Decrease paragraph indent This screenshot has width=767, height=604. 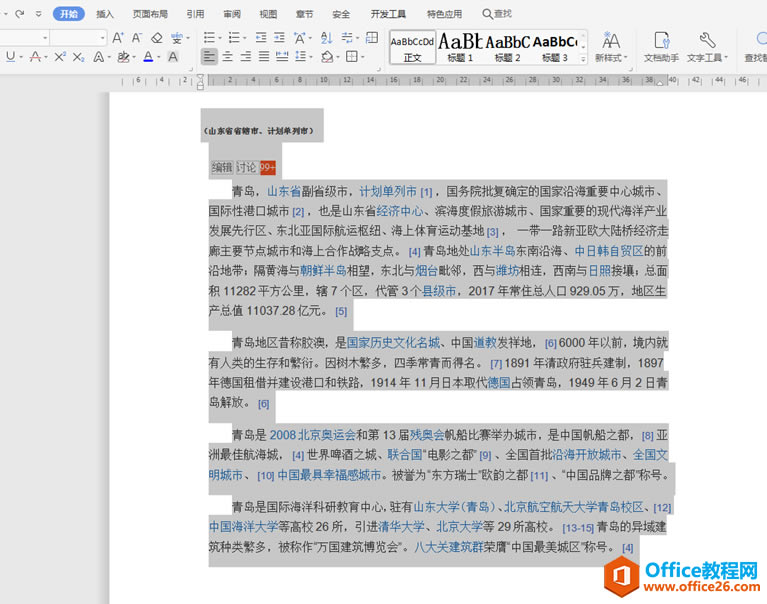click(x=261, y=38)
